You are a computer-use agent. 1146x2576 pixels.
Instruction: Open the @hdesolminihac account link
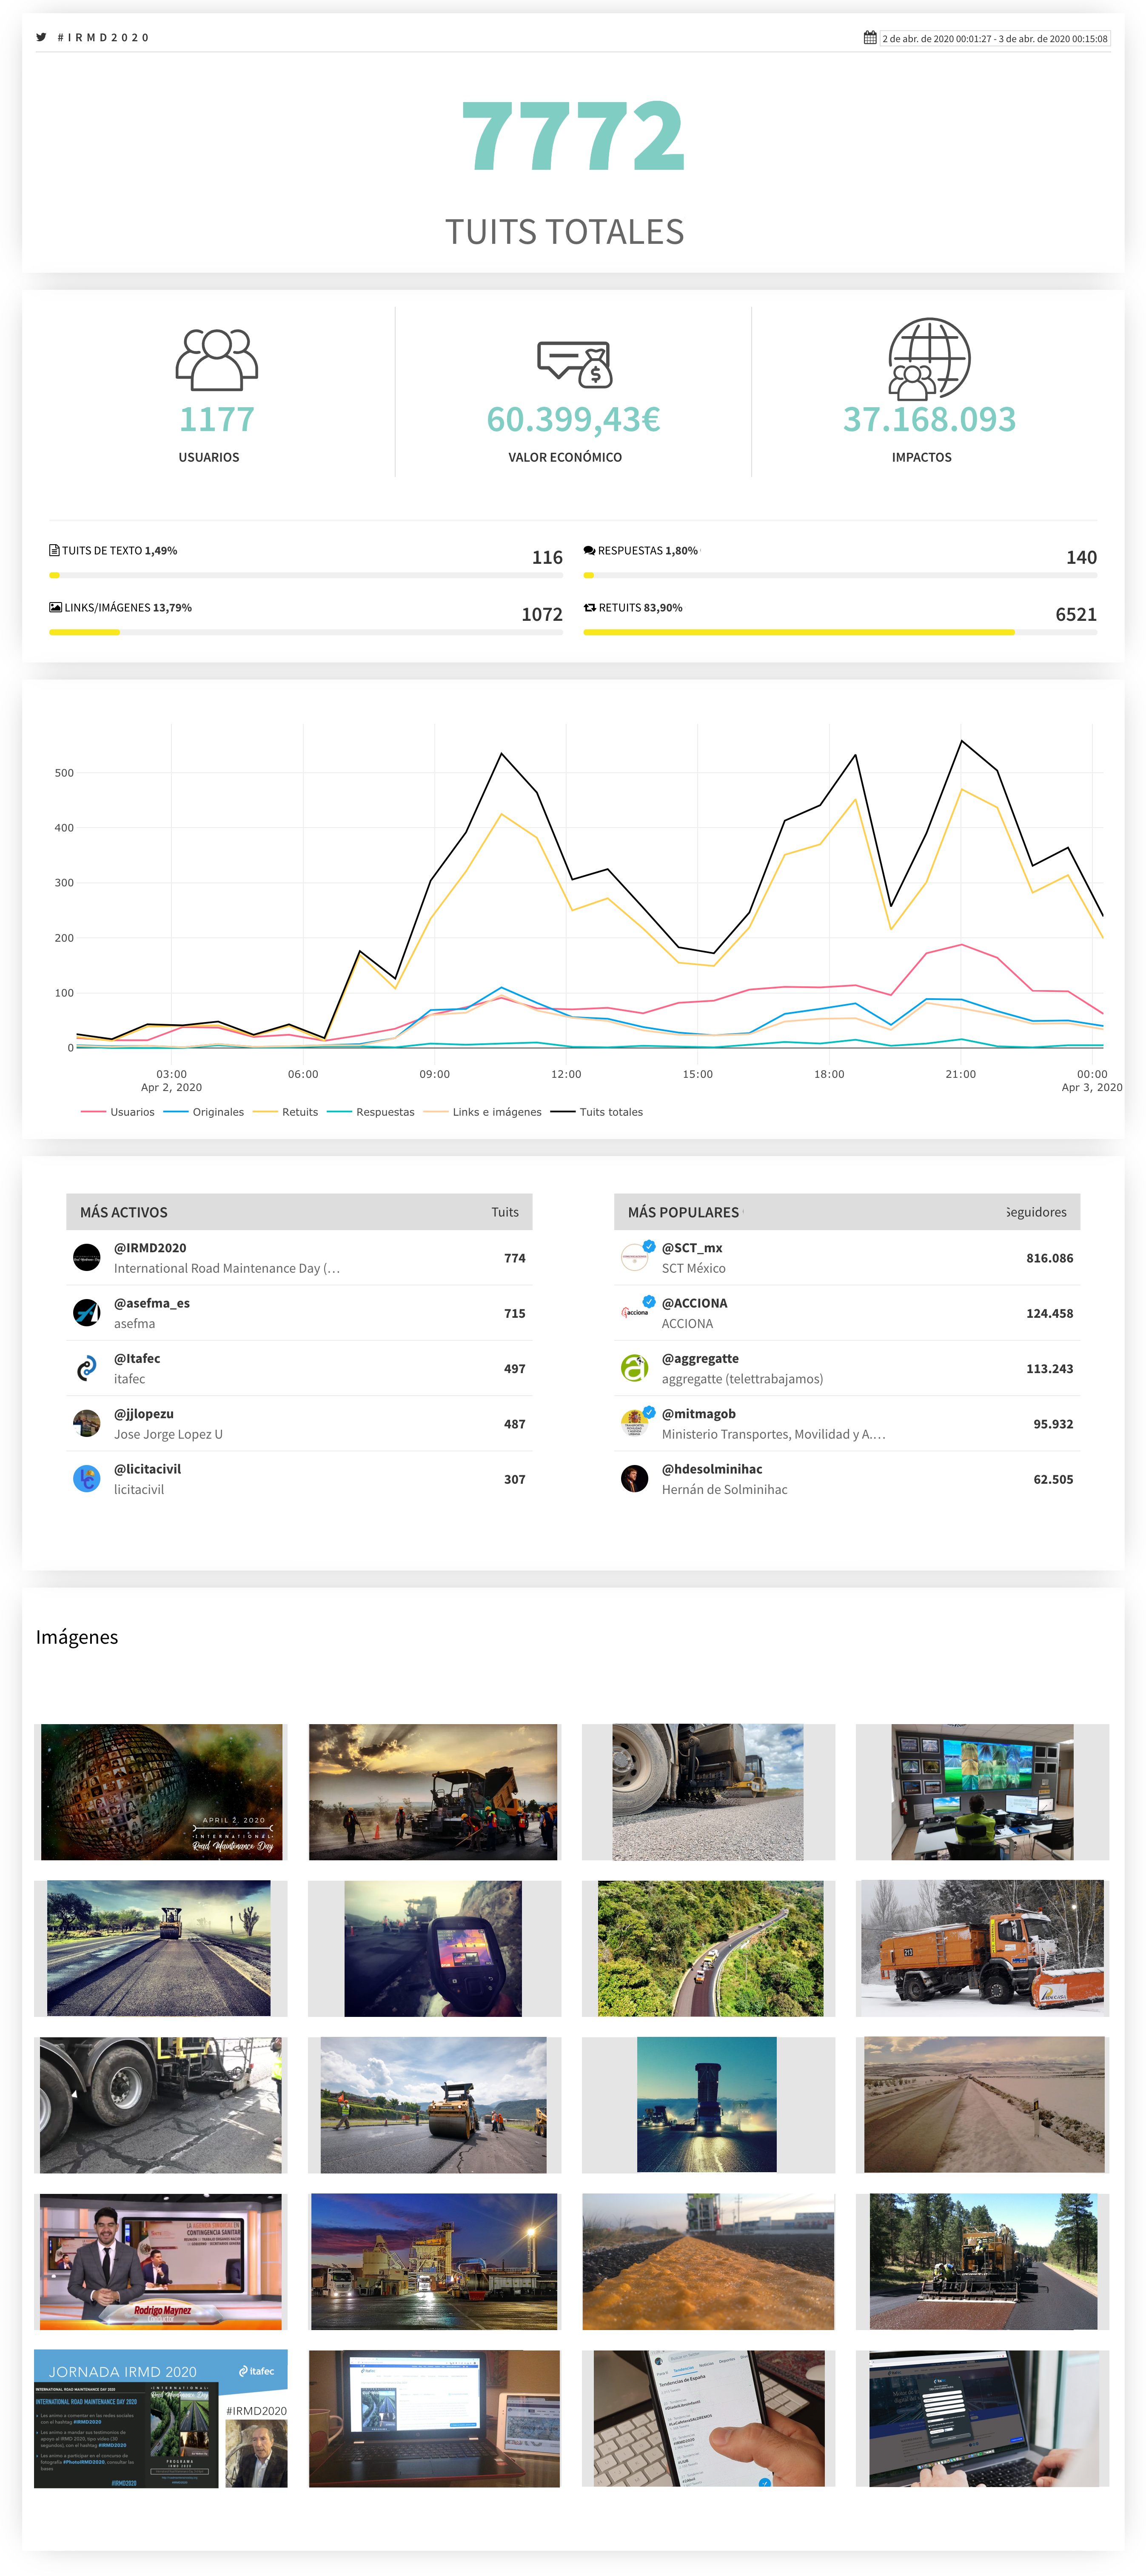click(x=712, y=1469)
